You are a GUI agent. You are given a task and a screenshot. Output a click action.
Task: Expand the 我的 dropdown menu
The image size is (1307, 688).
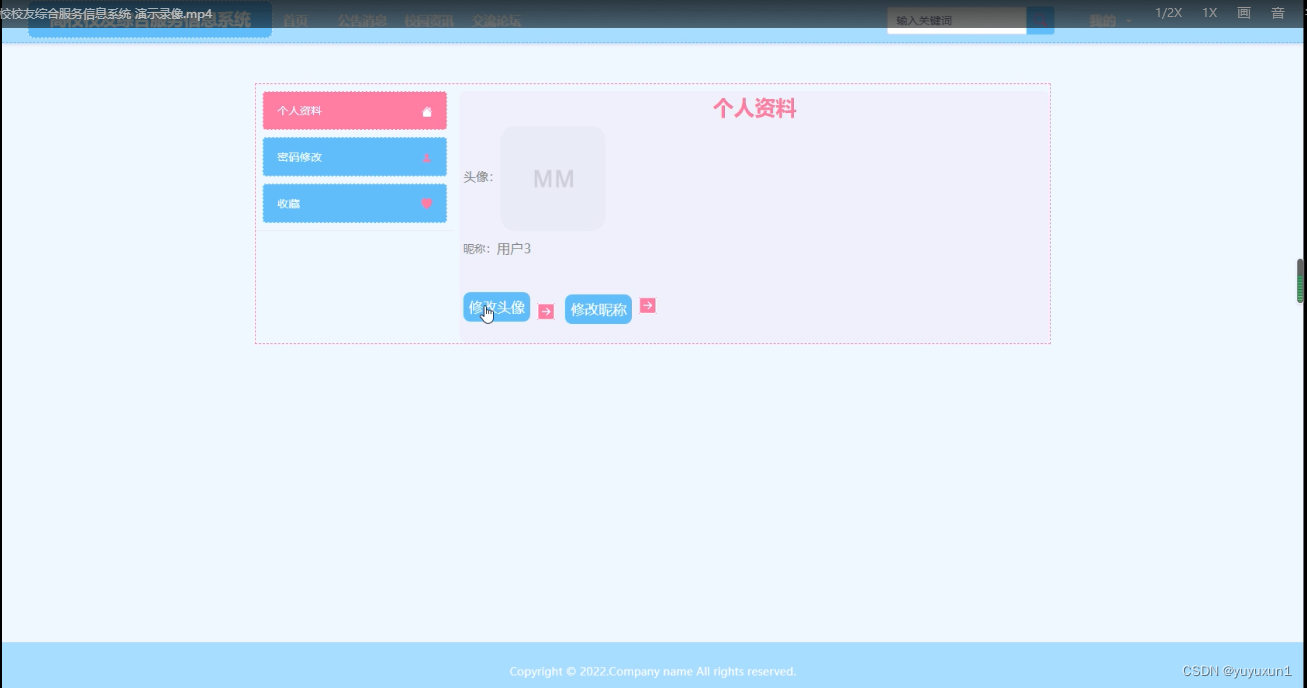coord(1110,20)
